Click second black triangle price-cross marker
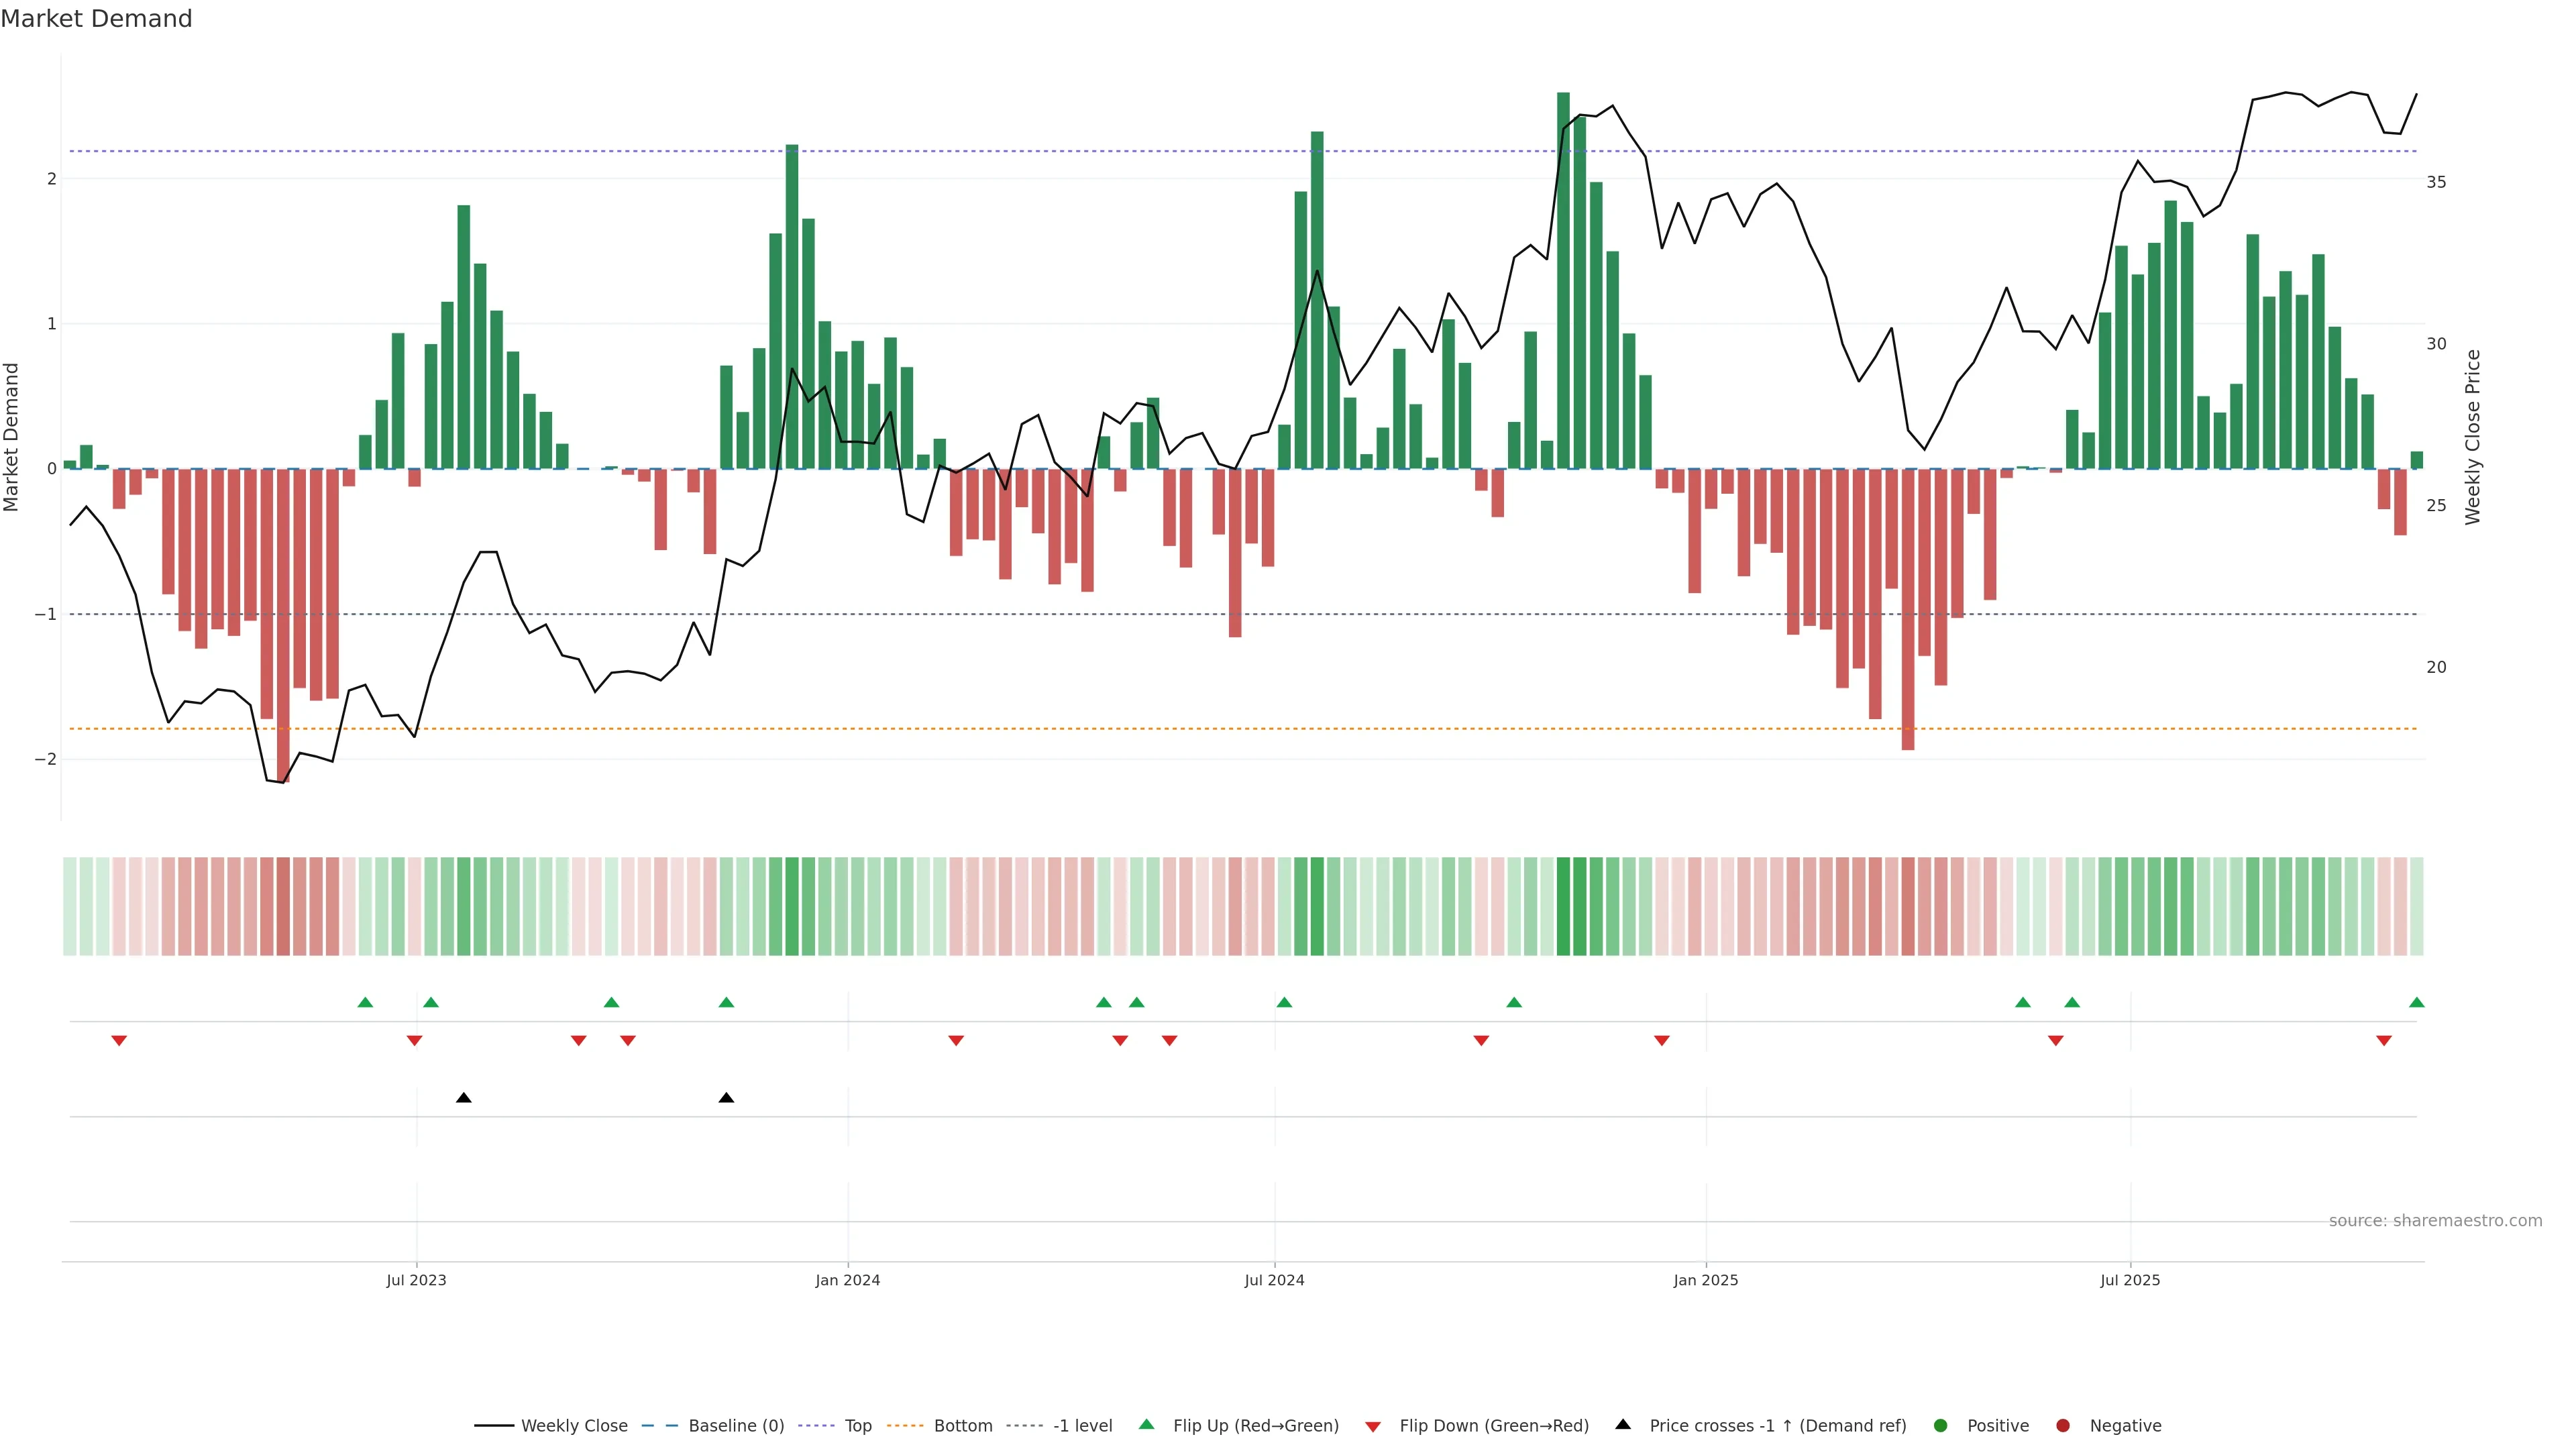This screenshot has width=2576, height=1449. click(x=726, y=1098)
